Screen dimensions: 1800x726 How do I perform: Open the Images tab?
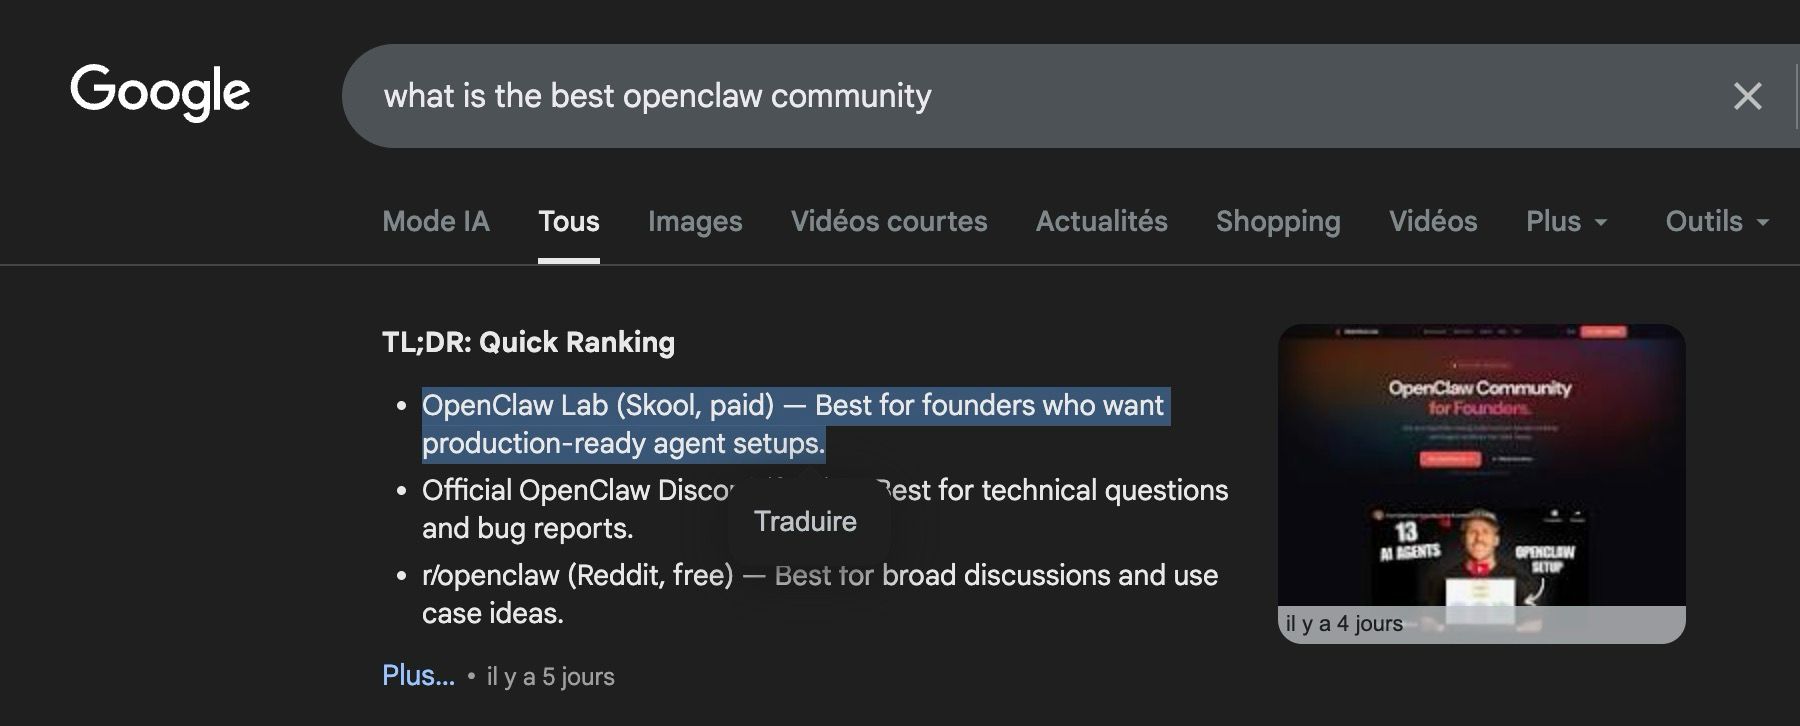pyautogui.click(x=695, y=221)
